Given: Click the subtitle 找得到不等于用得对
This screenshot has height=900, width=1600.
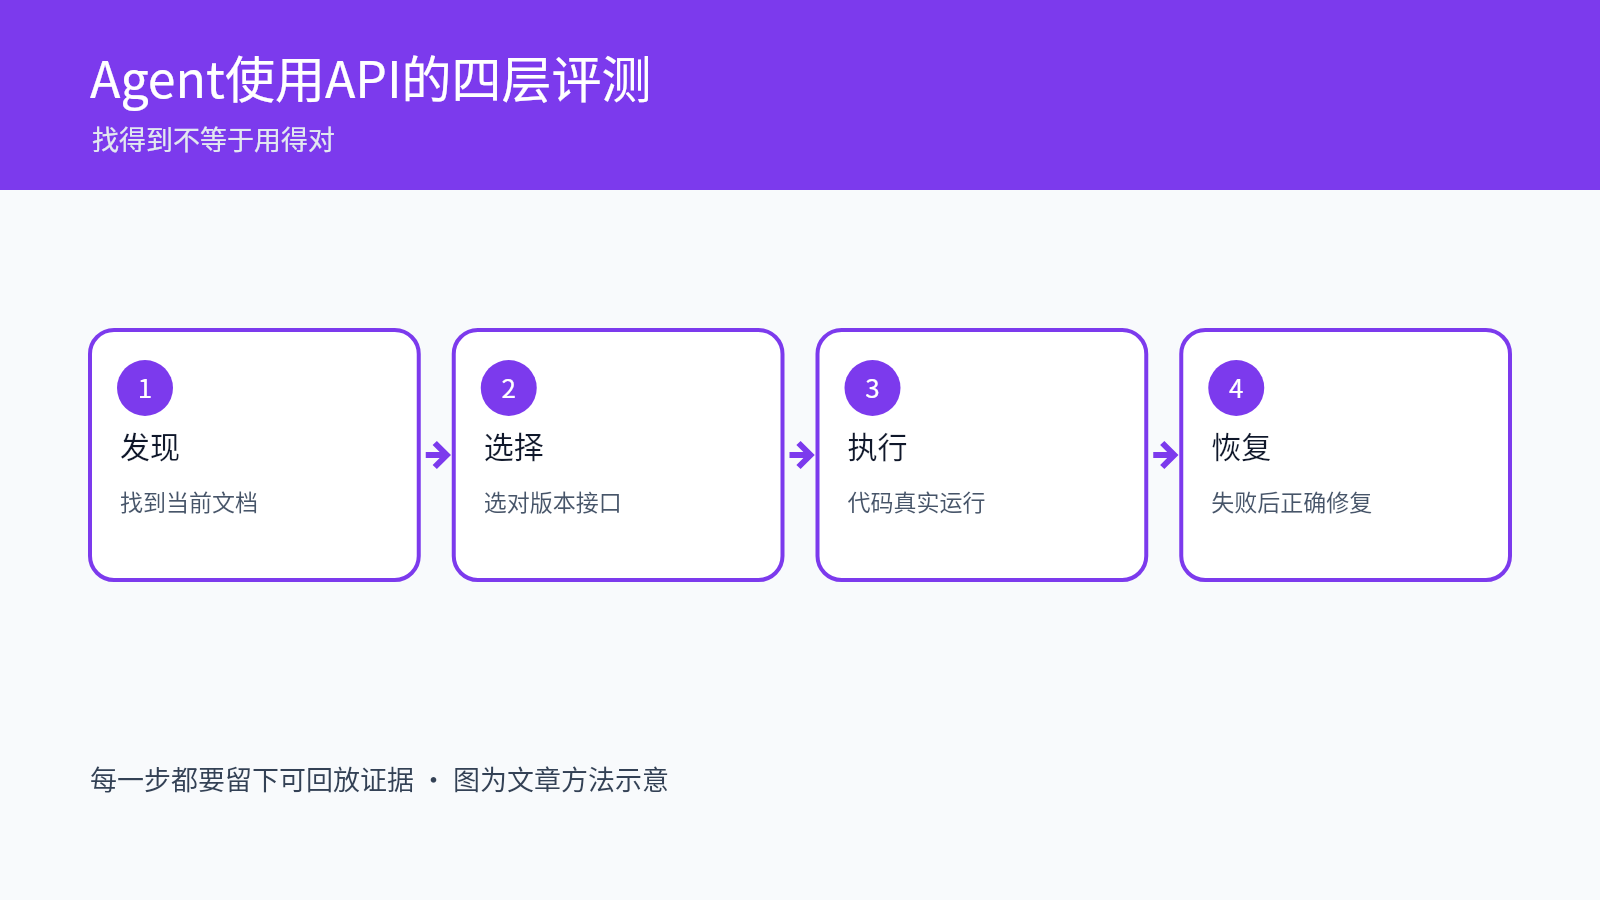Looking at the screenshot, I should click(x=213, y=140).
